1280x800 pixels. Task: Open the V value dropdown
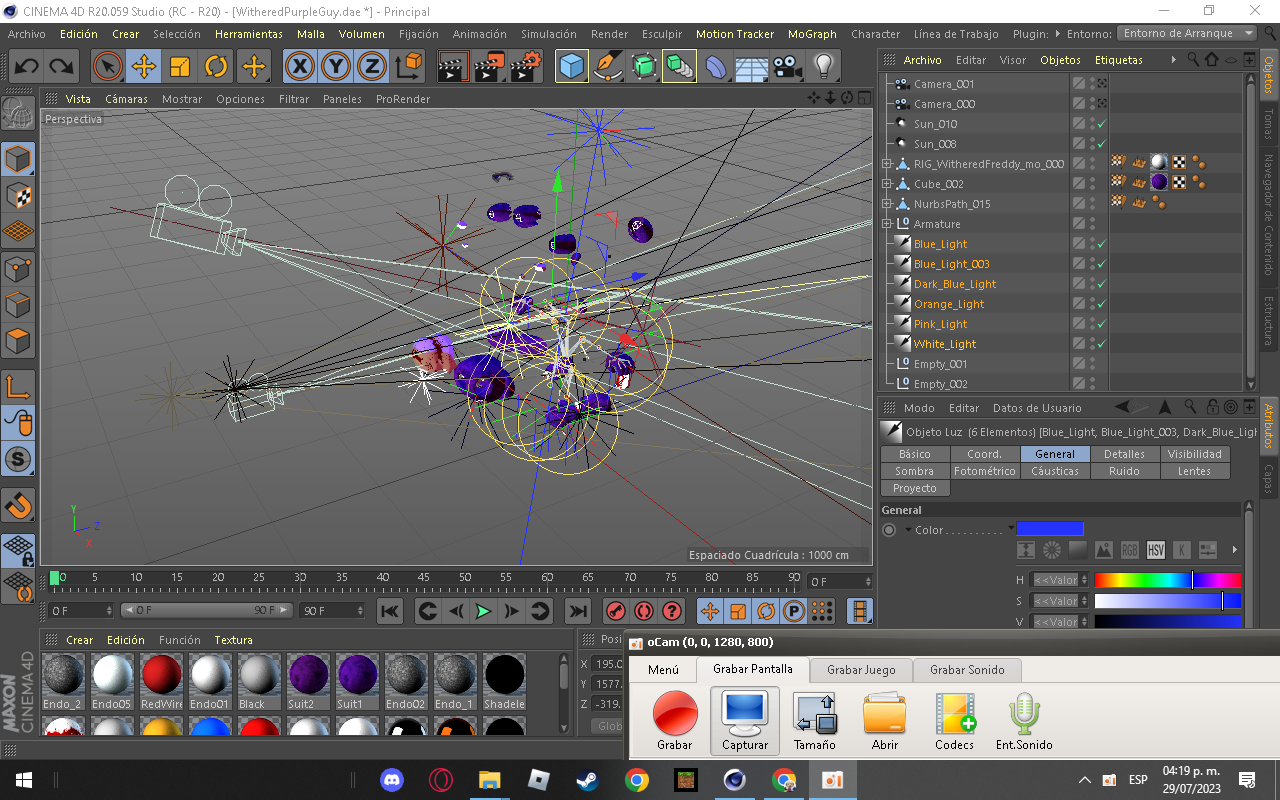[x=1060, y=622]
